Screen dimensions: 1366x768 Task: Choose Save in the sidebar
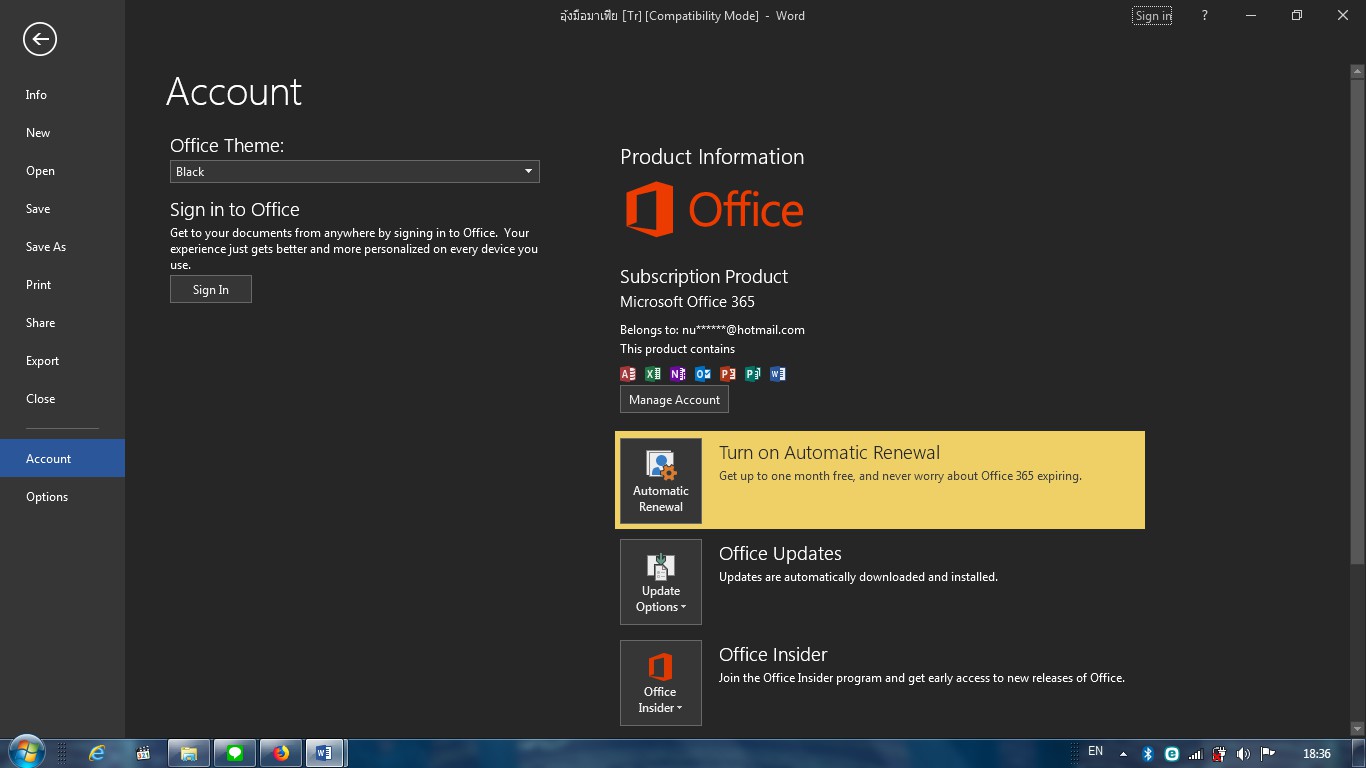[x=62, y=209]
